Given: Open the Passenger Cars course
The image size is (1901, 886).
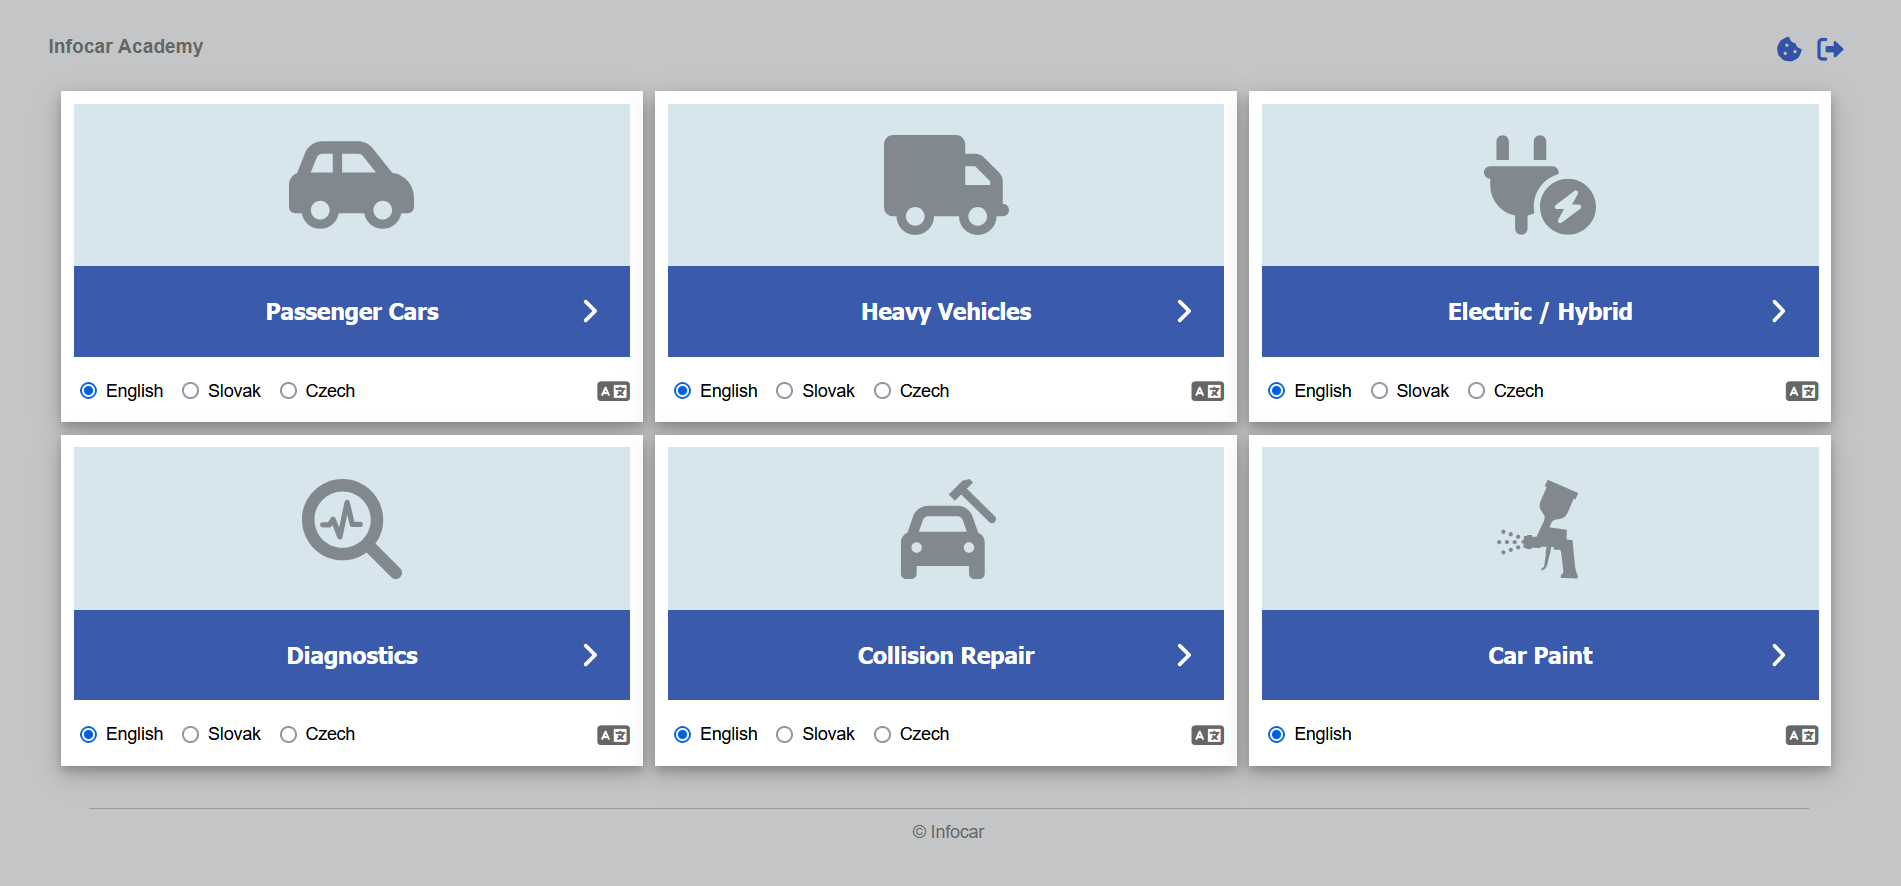Looking at the screenshot, I should 352,312.
